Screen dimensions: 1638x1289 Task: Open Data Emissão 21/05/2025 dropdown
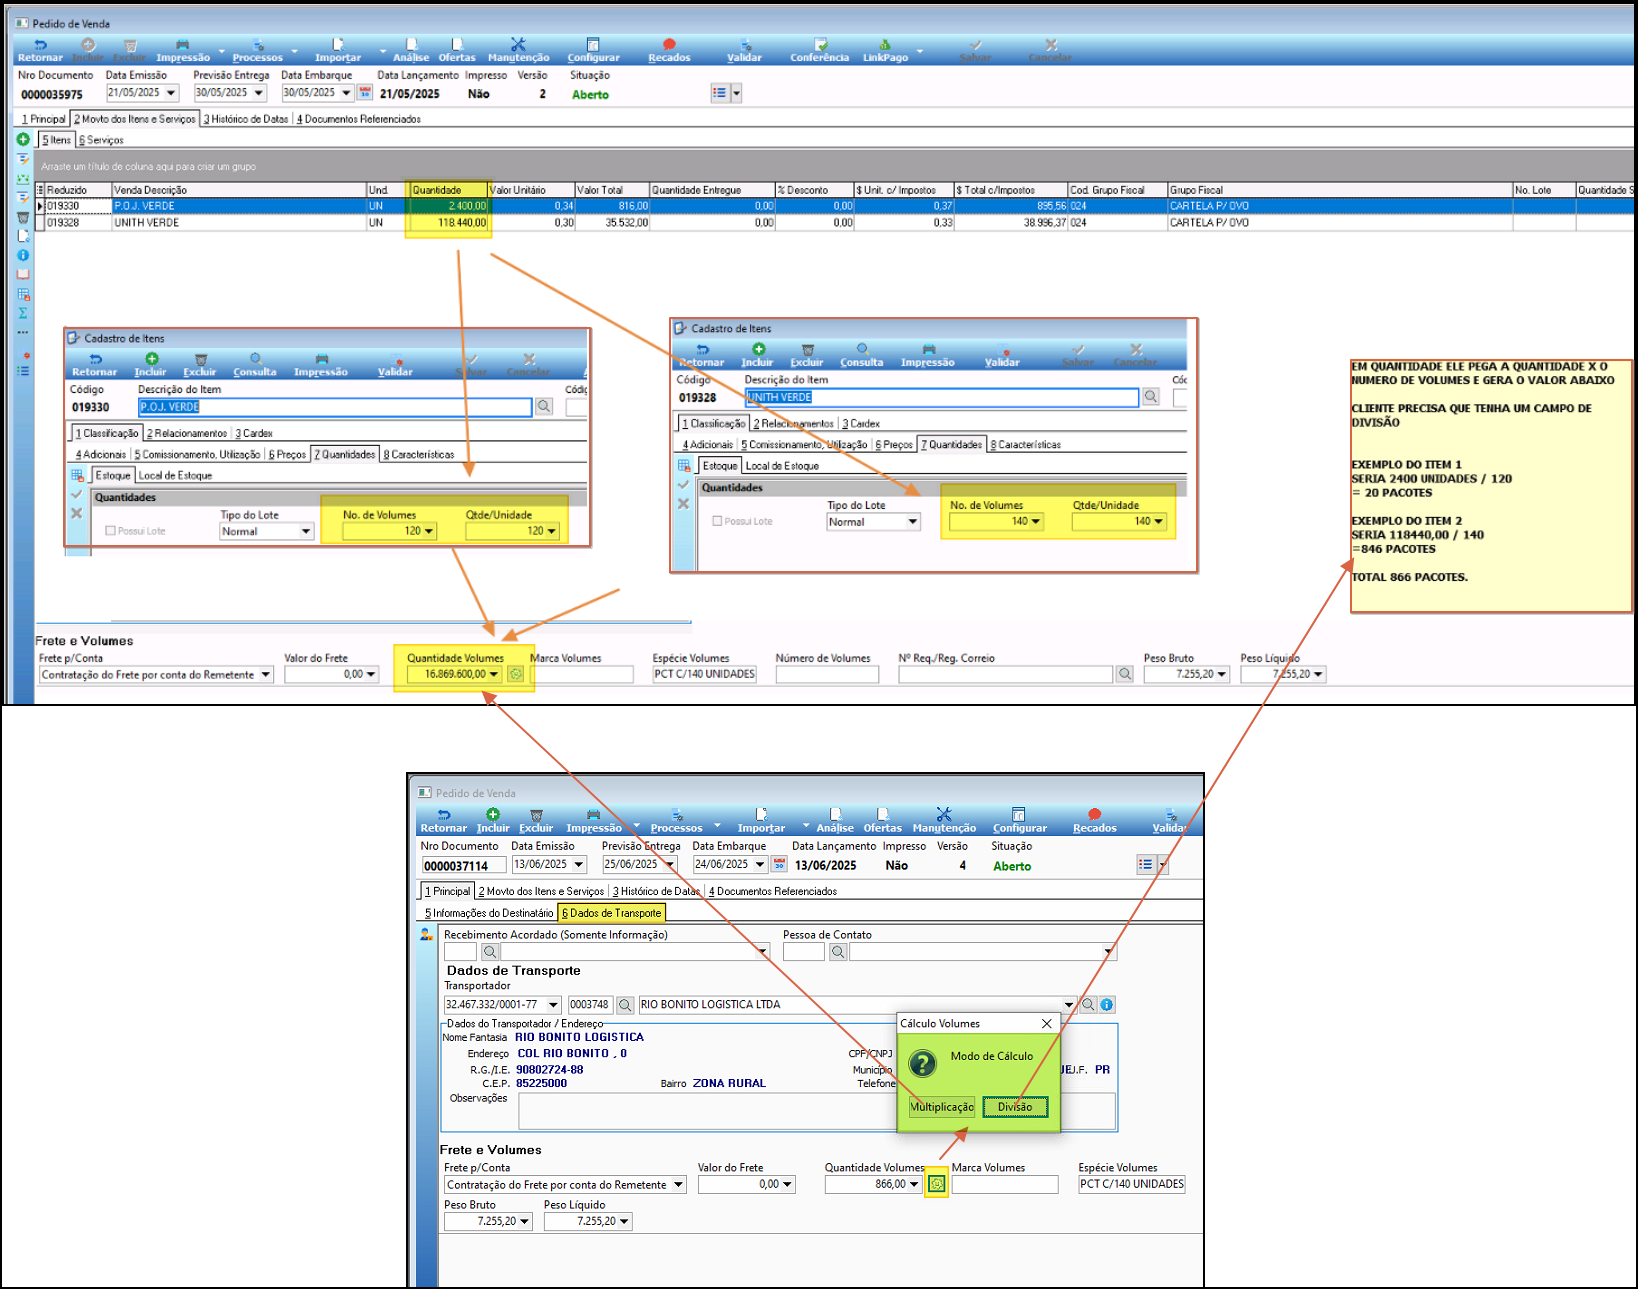click(171, 93)
